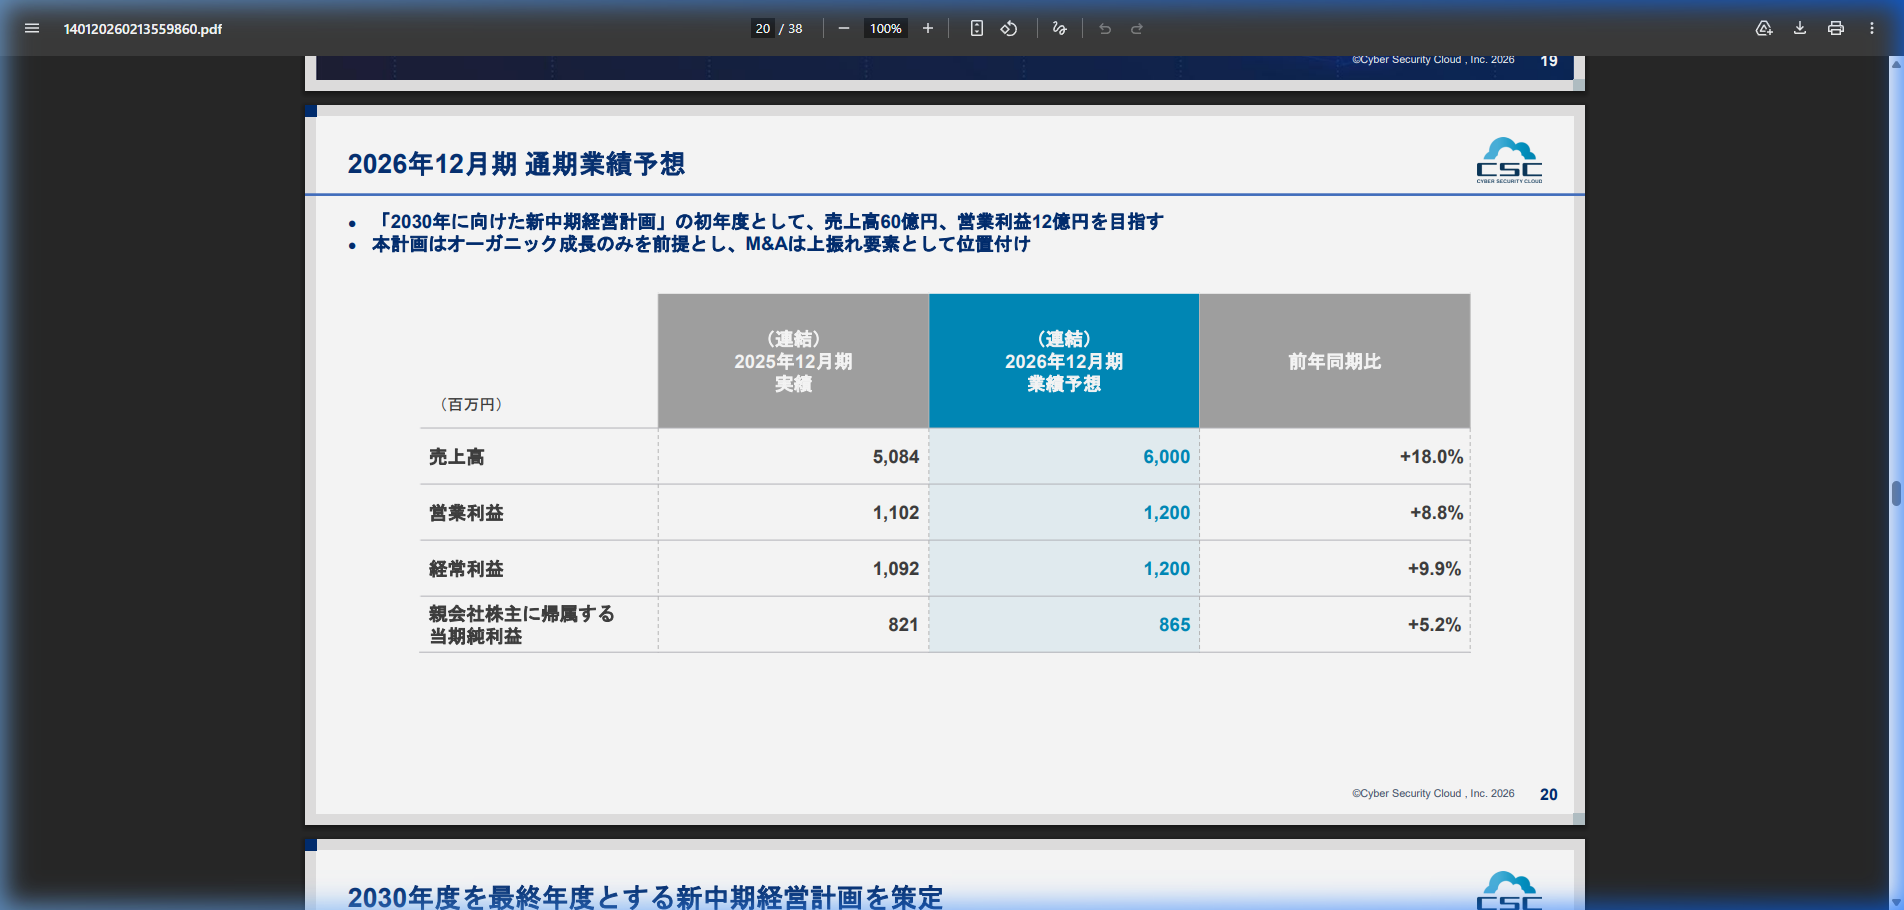
Task: Zoom out with the minus icon
Action: 844,28
